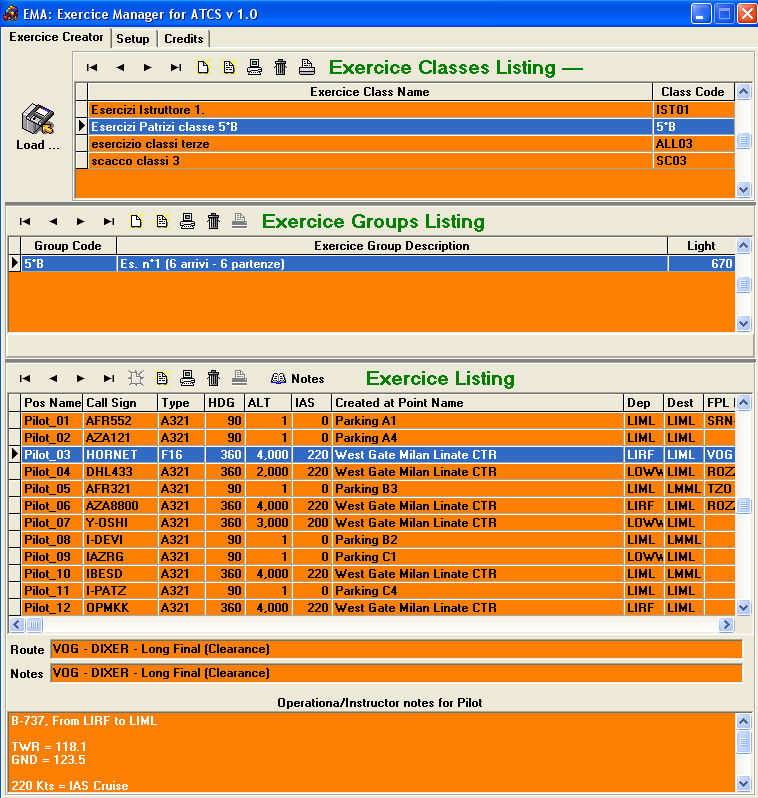Viewport: 758px width, 798px height.
Task: Select call sign Y-OSHI cell
Action: pos(120,523)
